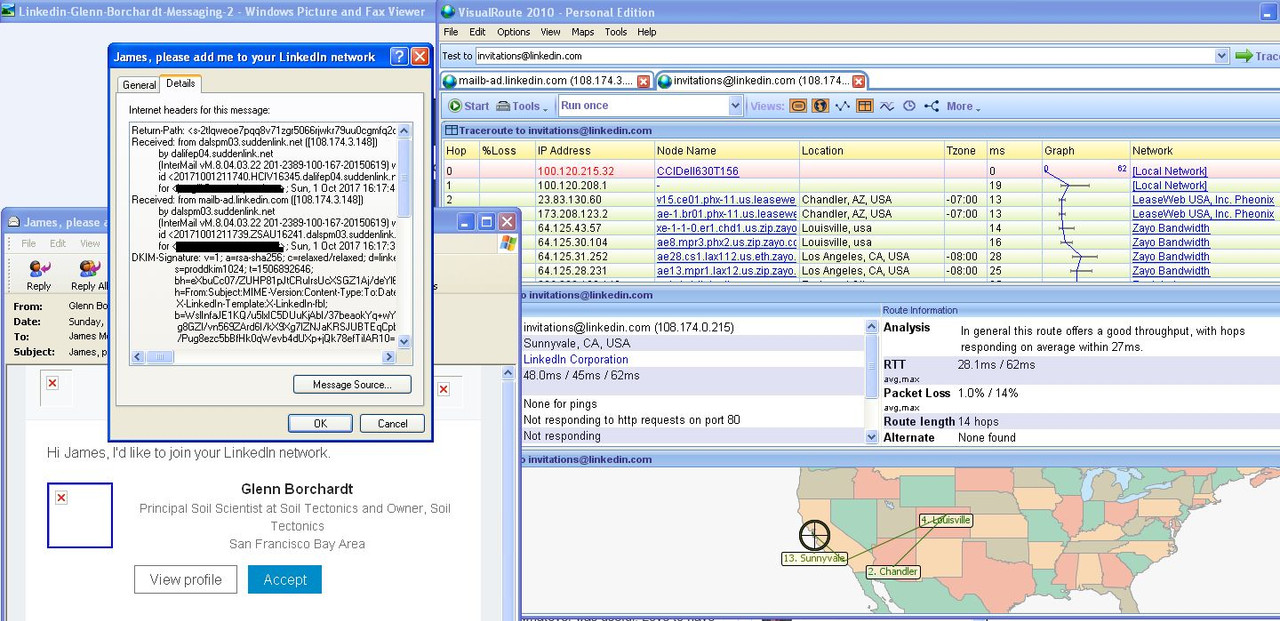Select the wavy lines performance view icon
The image size is (1280, 621).
coord(887,106)
